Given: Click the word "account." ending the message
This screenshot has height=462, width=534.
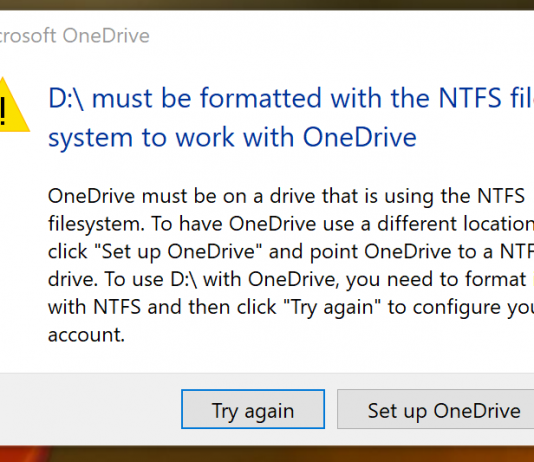Looking at the screenshot, I should [87, 335].
